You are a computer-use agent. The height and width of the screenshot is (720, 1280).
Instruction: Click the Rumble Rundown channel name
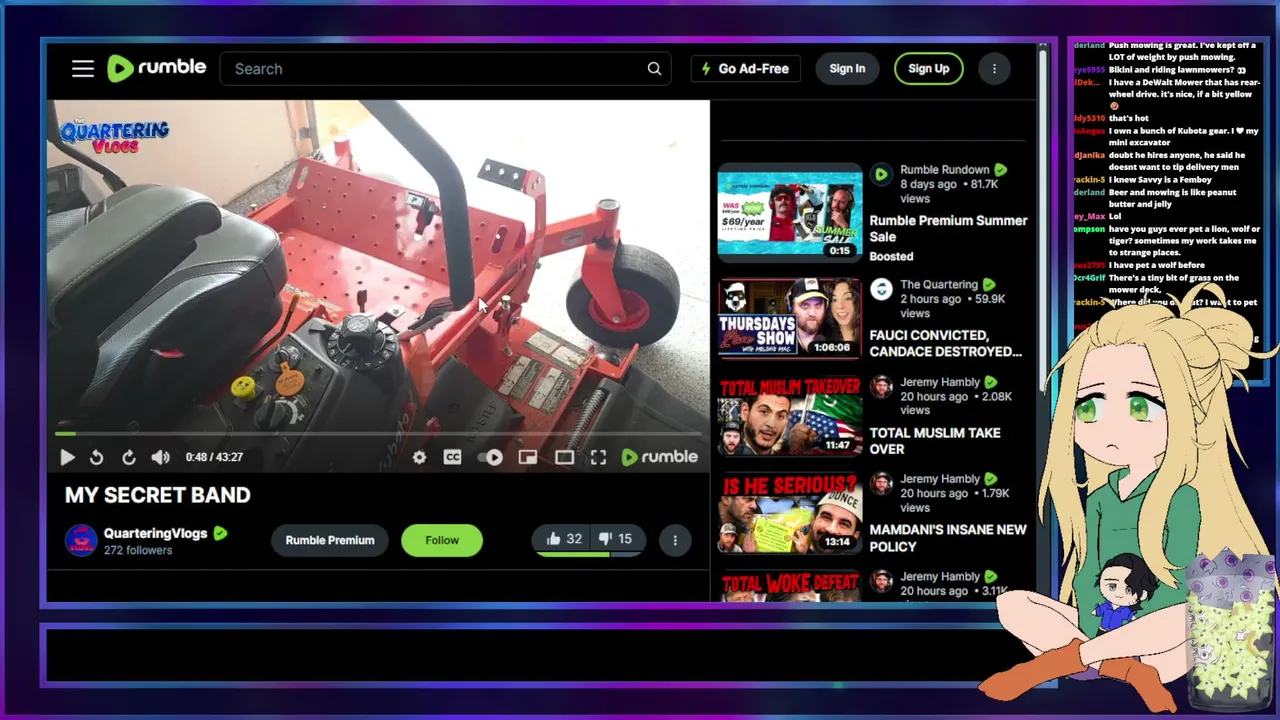coord(945,170)
